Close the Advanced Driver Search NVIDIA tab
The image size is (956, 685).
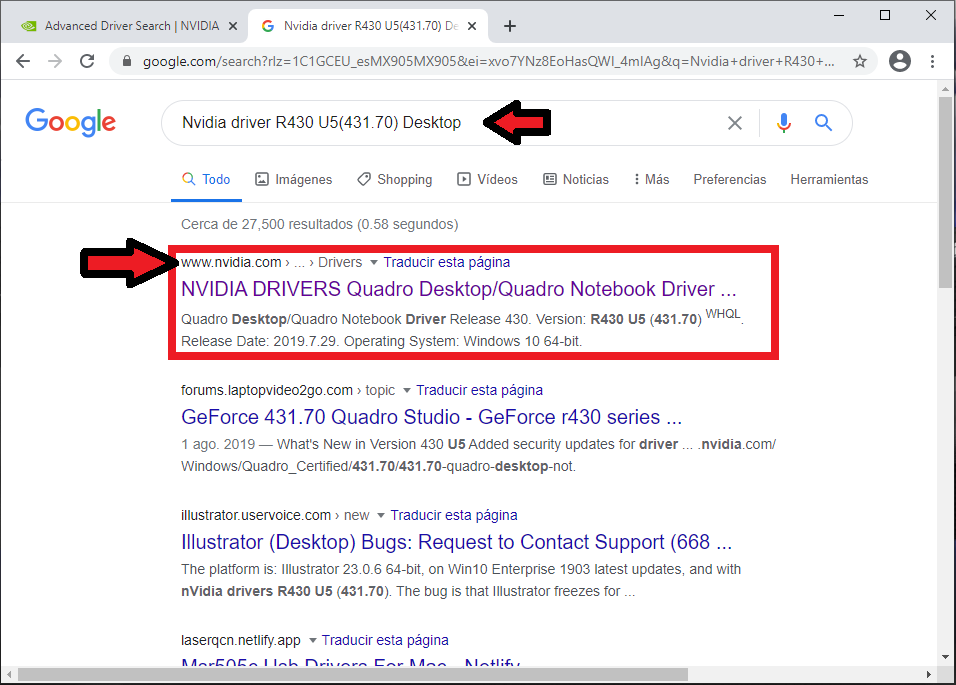tap(233, 26)
